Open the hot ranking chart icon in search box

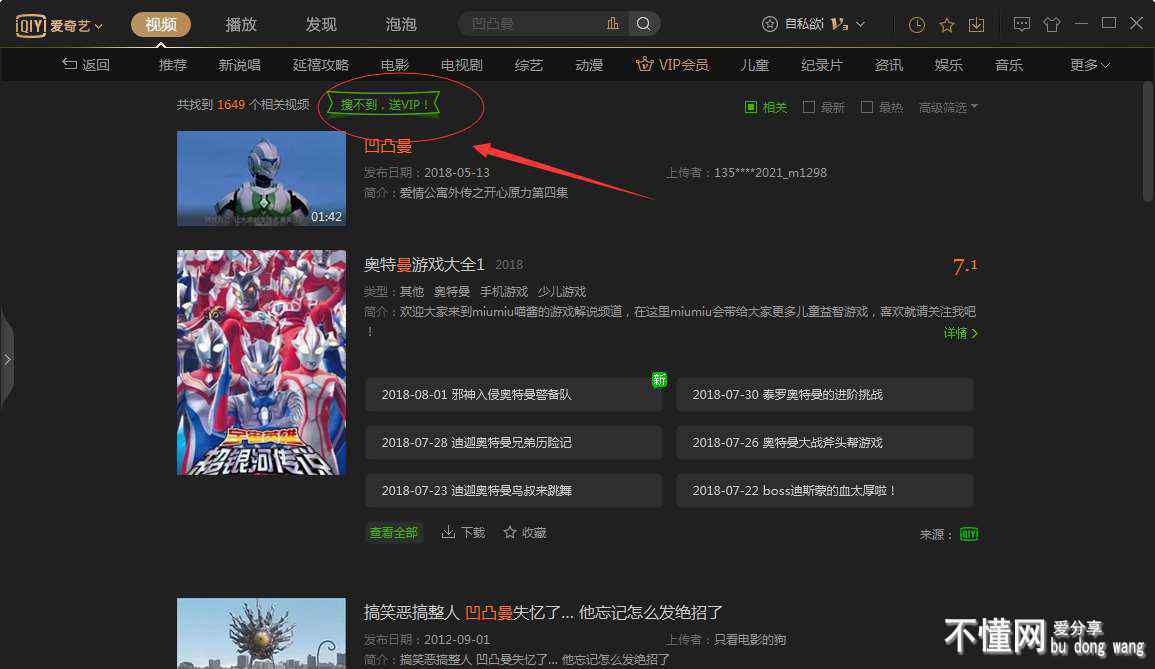613,24
